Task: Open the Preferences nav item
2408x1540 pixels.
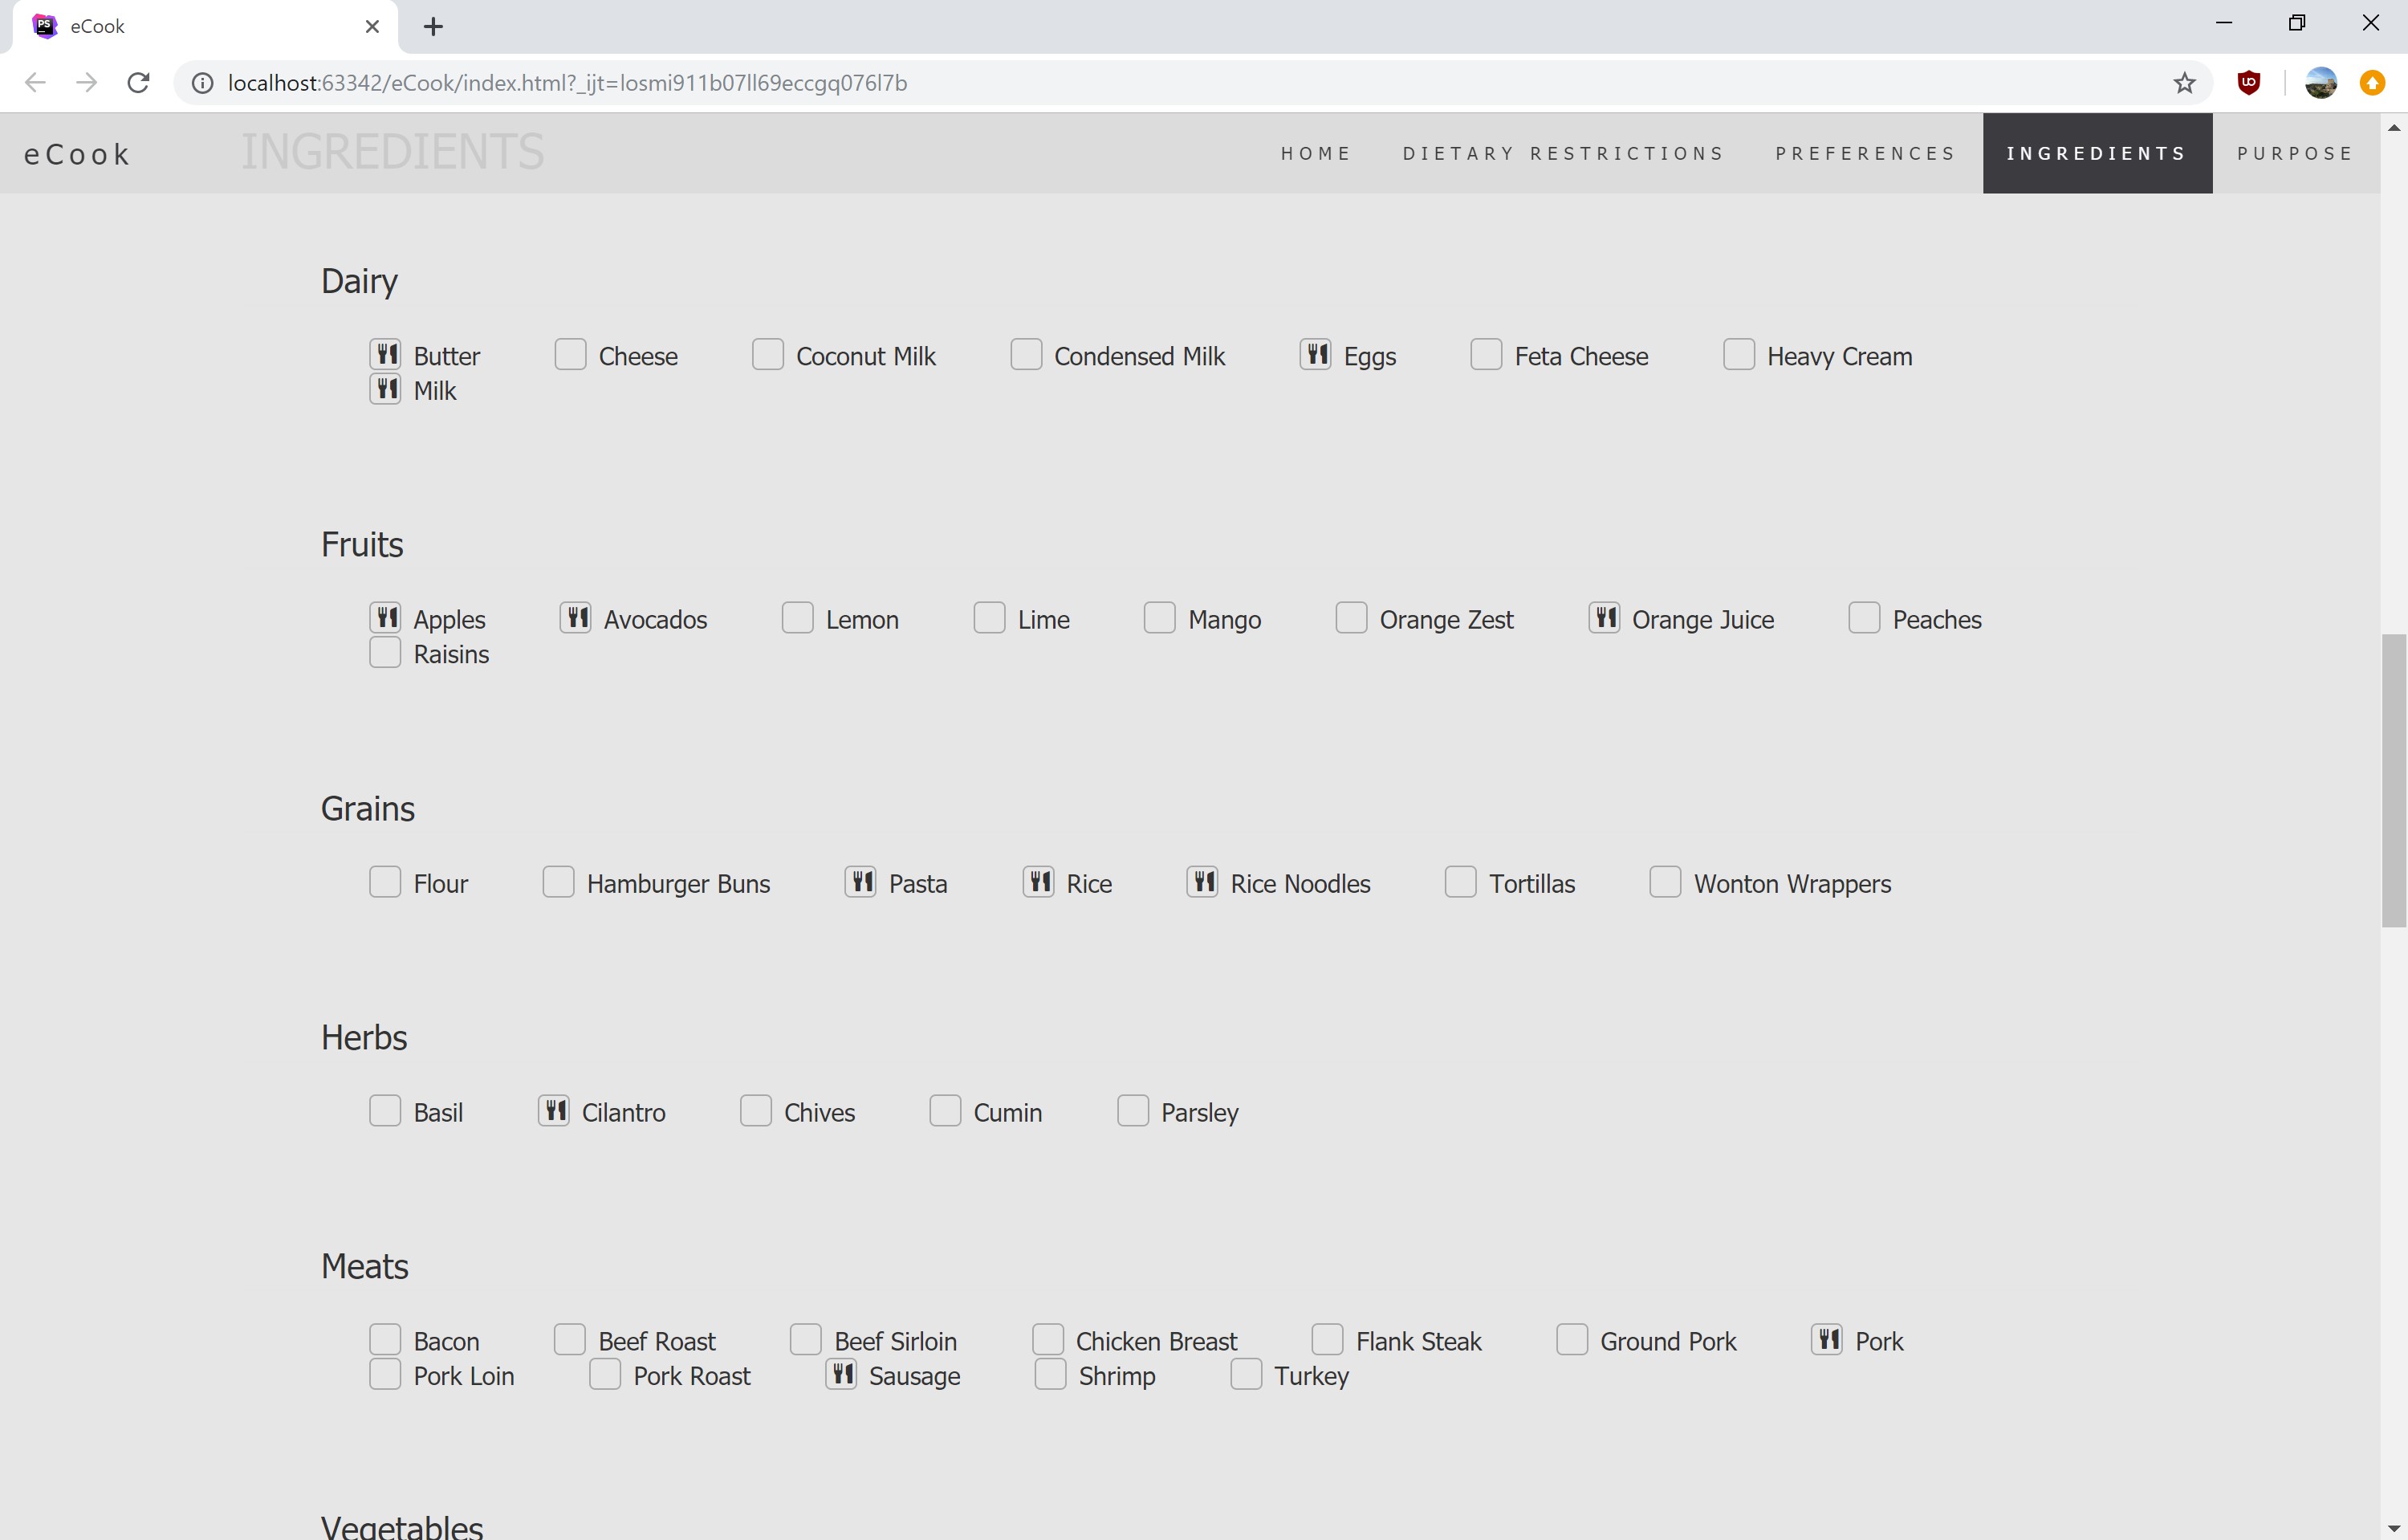Action: pyautogui.click(x=1865, y=153)
